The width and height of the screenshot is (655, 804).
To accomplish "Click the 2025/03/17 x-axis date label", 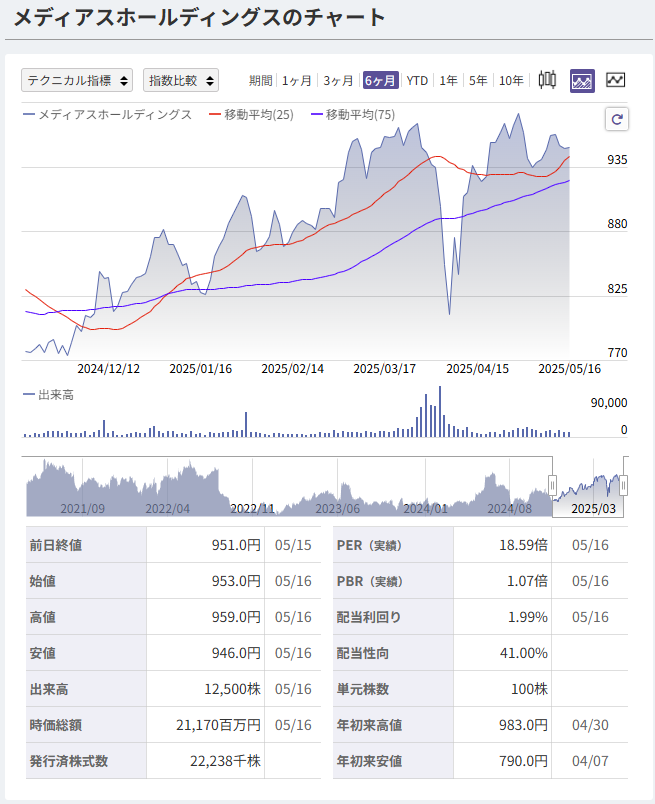I will (x=385, y=369).
